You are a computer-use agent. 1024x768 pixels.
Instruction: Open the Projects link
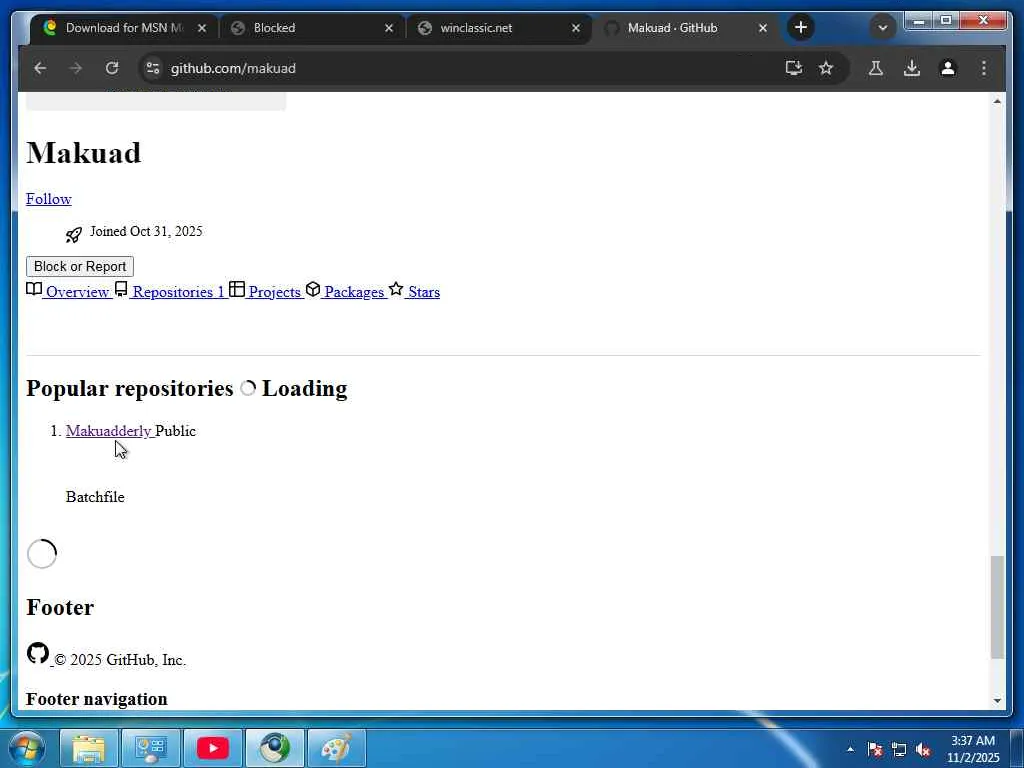(x=274, y=292)
